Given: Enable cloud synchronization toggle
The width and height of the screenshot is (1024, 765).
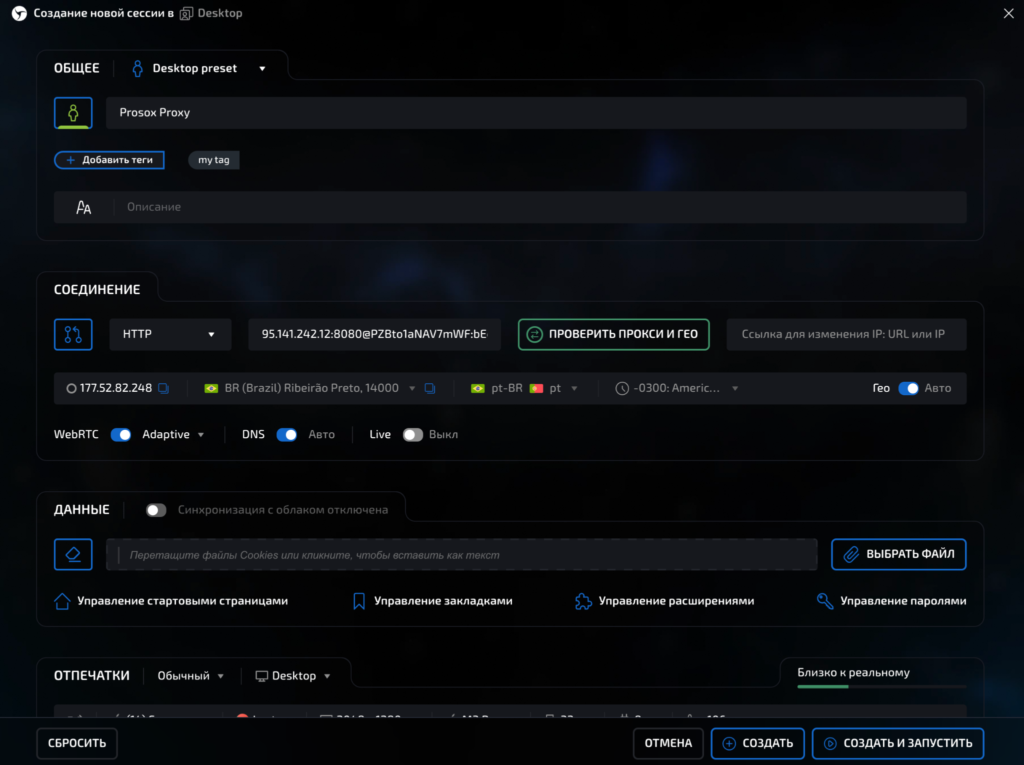Looking at the screenshot, I should point(156,510).
